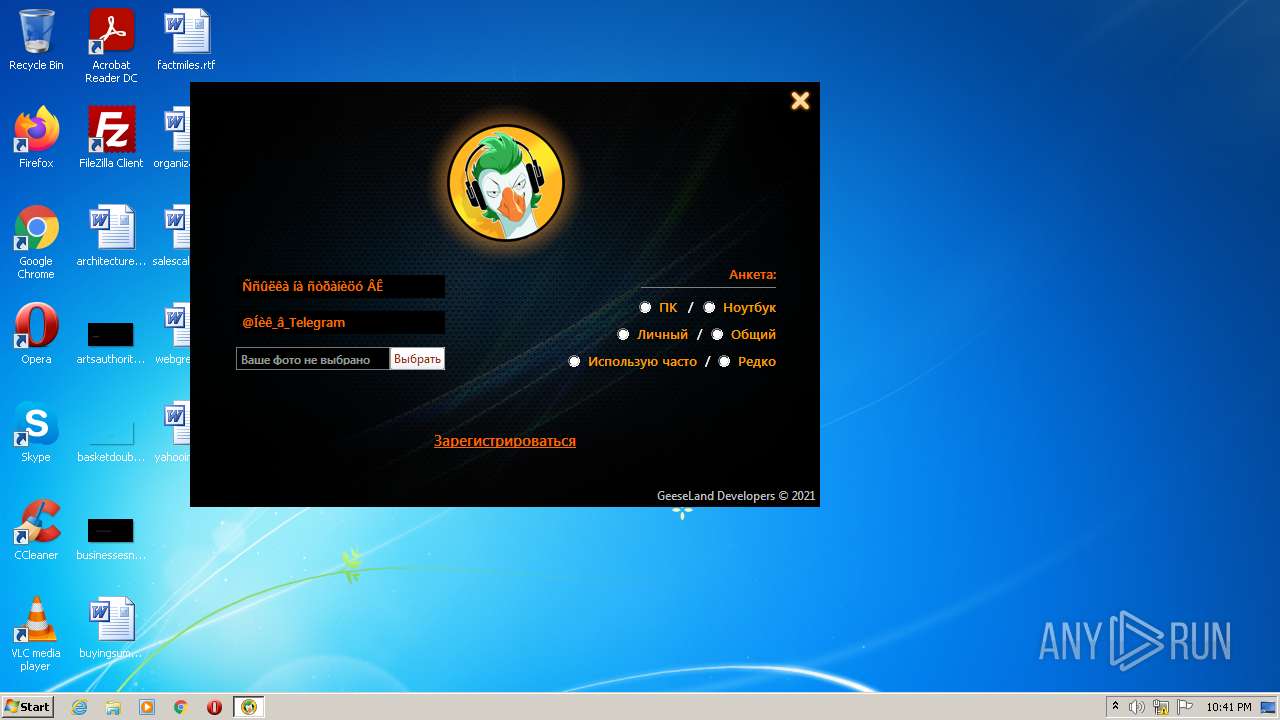Screen dimensions: 1280x720
Task: Launch Internet Explorer from taskbar
Action: click(x=79, y=707)
